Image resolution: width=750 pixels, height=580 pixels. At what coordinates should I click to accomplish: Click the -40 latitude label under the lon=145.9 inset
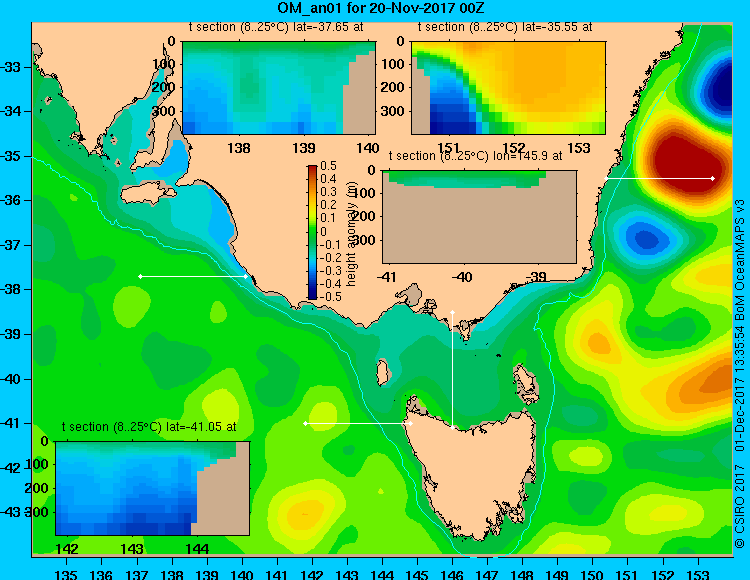(462, 276)
